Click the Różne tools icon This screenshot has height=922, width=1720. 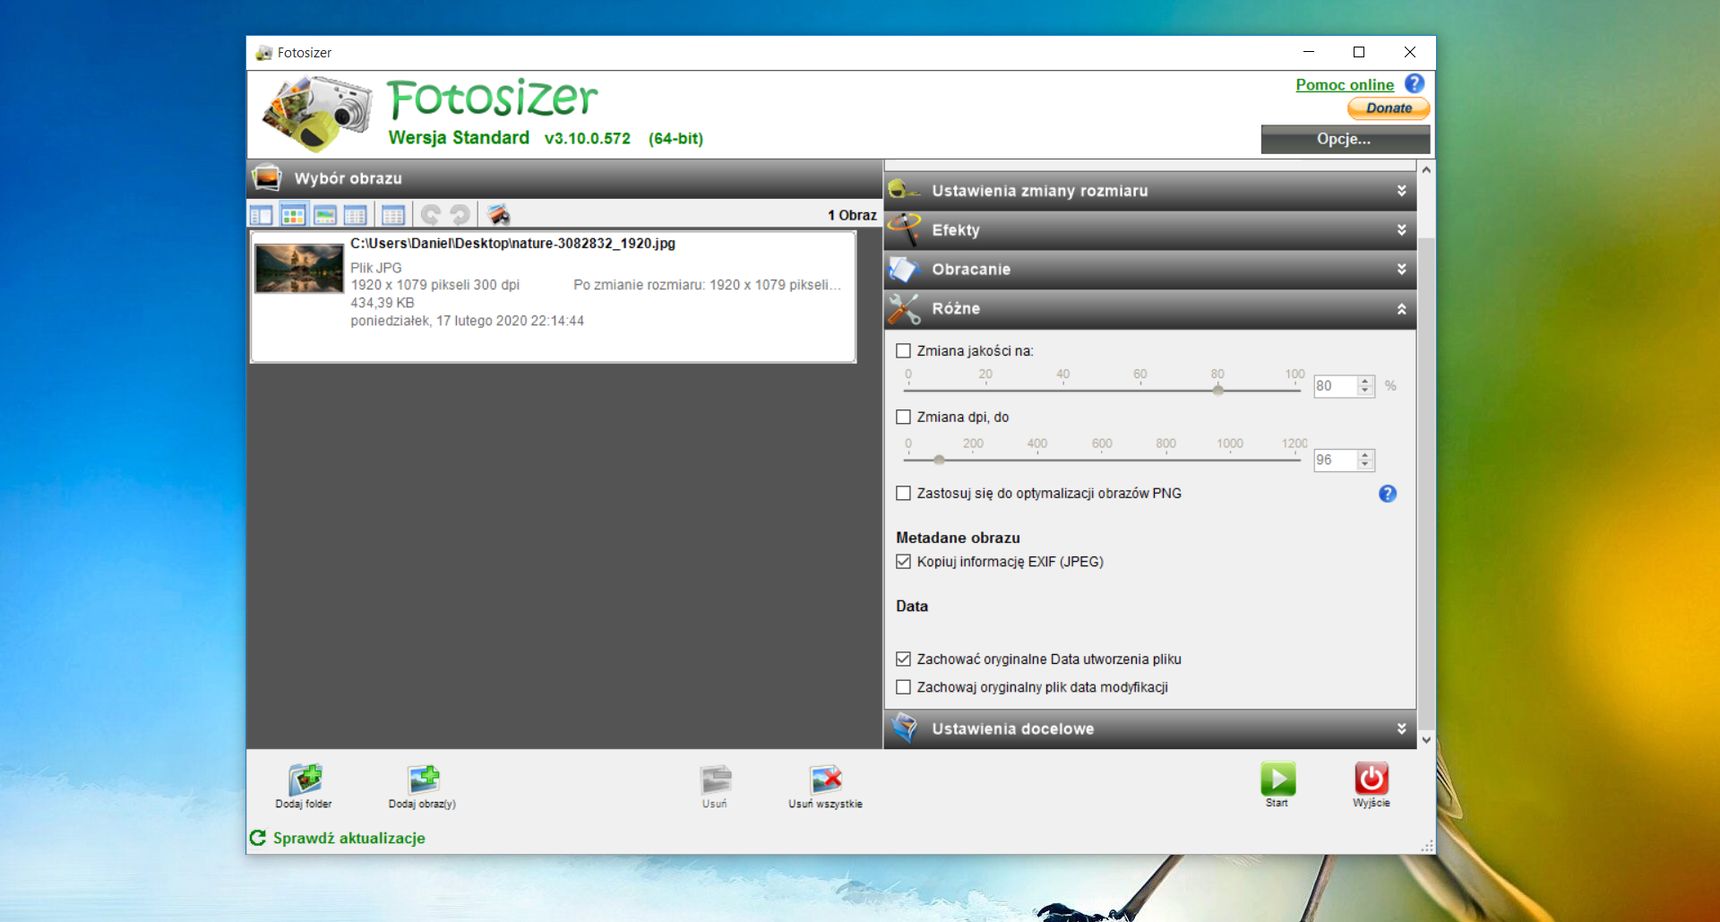click(904, 309)
